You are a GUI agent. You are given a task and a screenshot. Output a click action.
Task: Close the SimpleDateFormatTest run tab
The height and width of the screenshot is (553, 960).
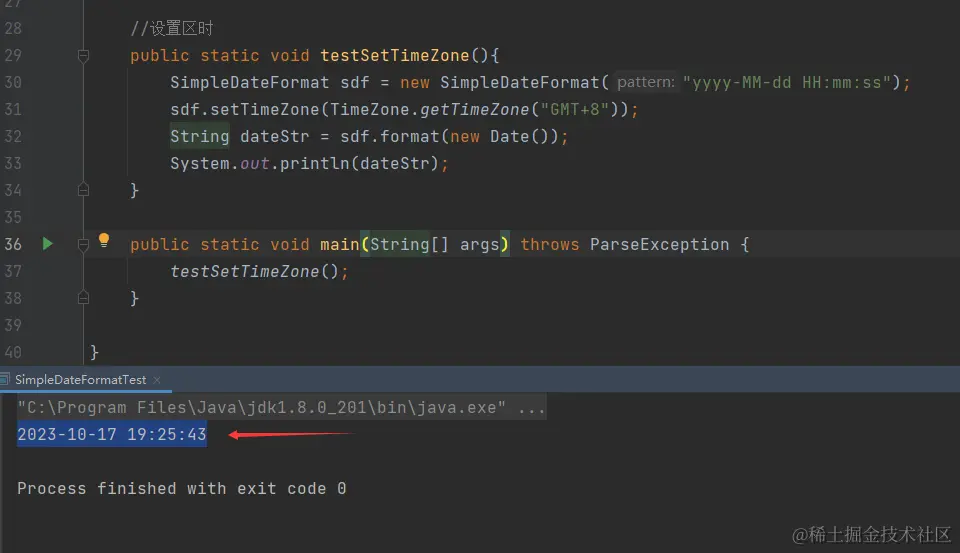(x=157, y=380)
